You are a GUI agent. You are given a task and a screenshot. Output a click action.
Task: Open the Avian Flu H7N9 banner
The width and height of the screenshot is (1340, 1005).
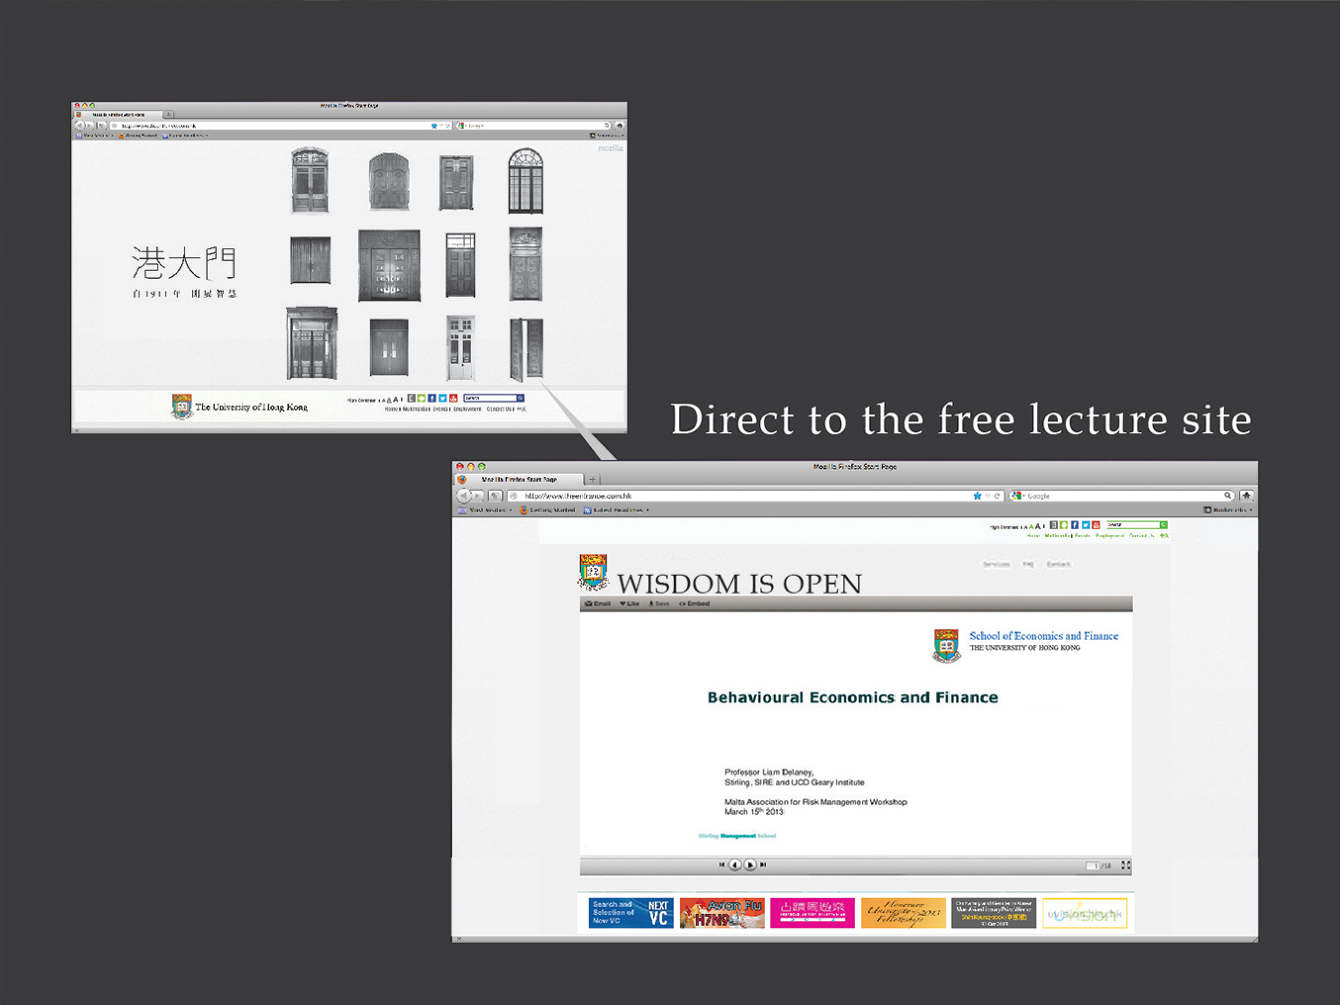tap(722, 913)
